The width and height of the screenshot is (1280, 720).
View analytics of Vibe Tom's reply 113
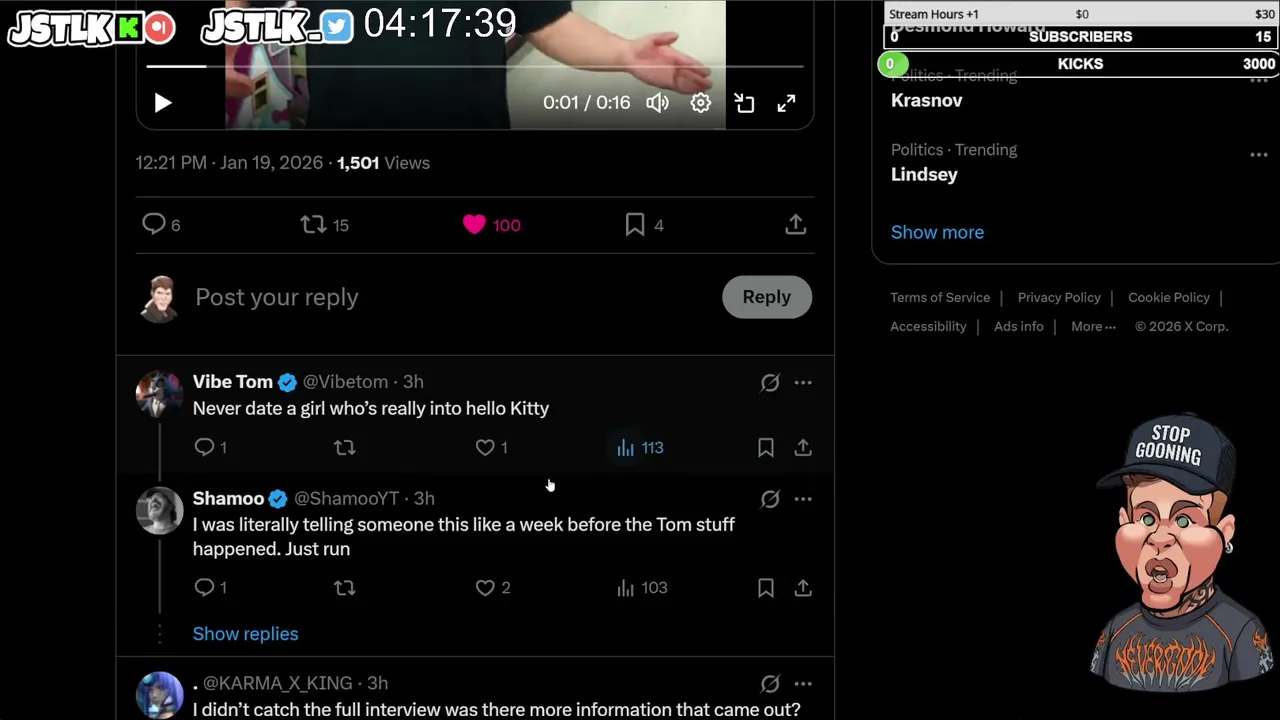(640, 448)
